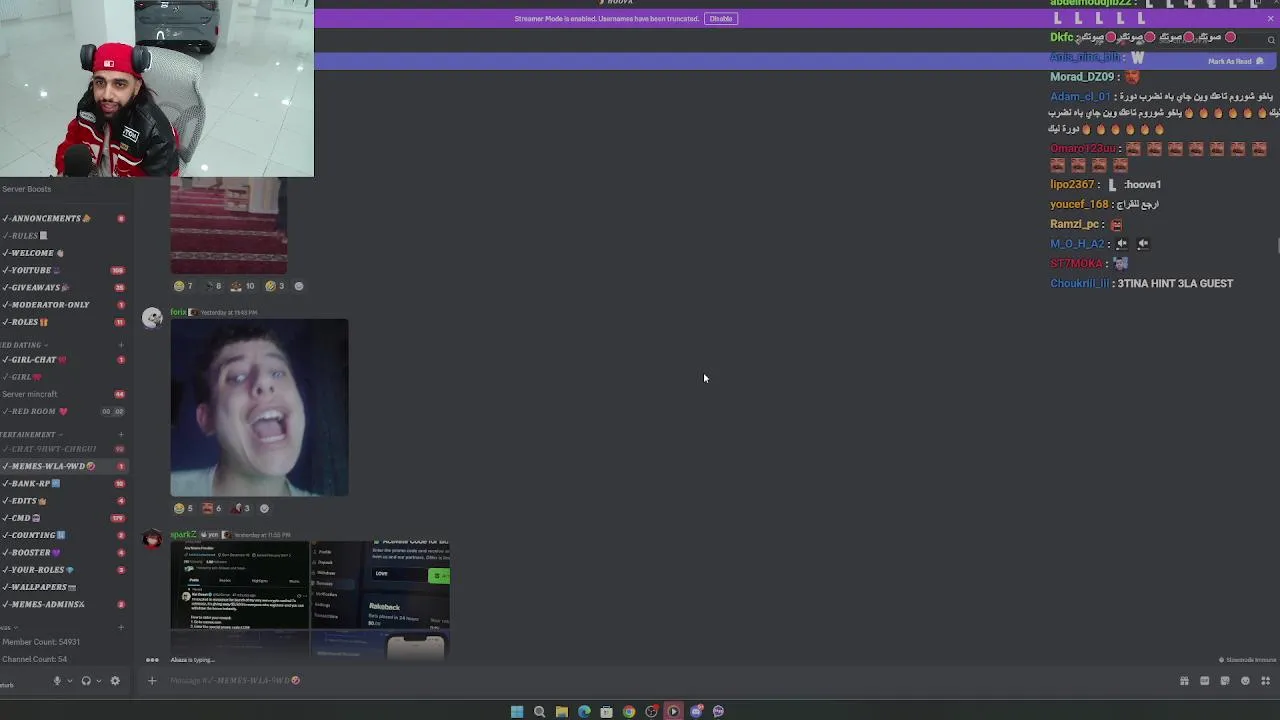
Task: Collapse the DATING category
Action: 24,345
